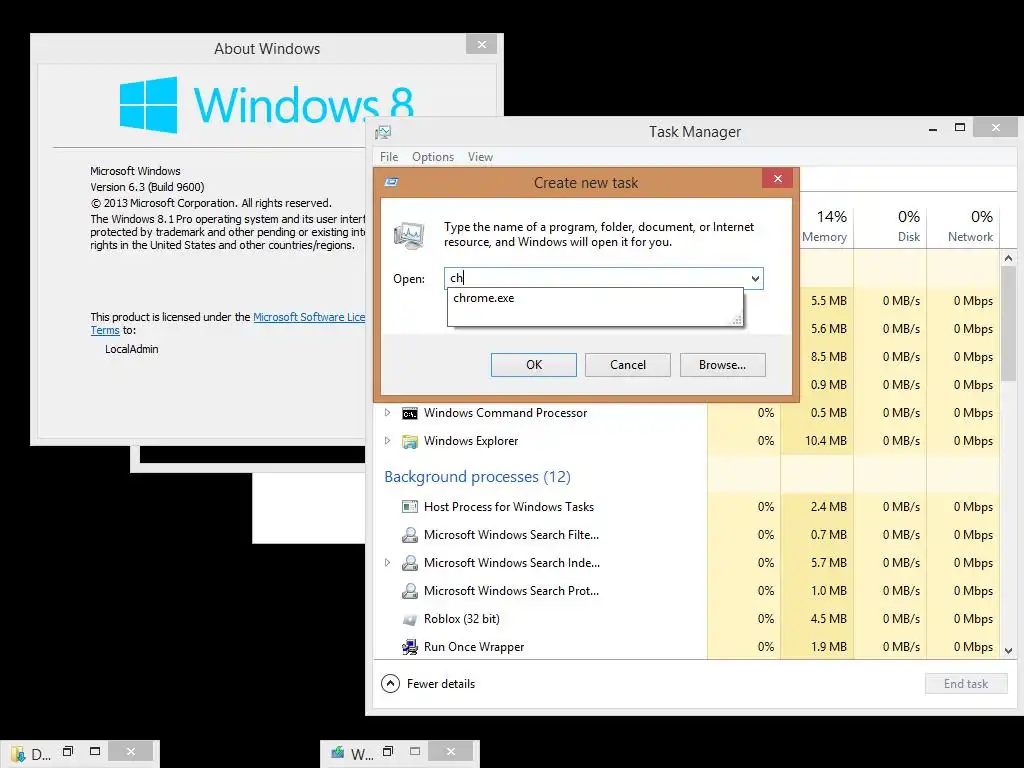Open the Options menu in Task Manager
1024x768 pixels.
coord(433,157)
